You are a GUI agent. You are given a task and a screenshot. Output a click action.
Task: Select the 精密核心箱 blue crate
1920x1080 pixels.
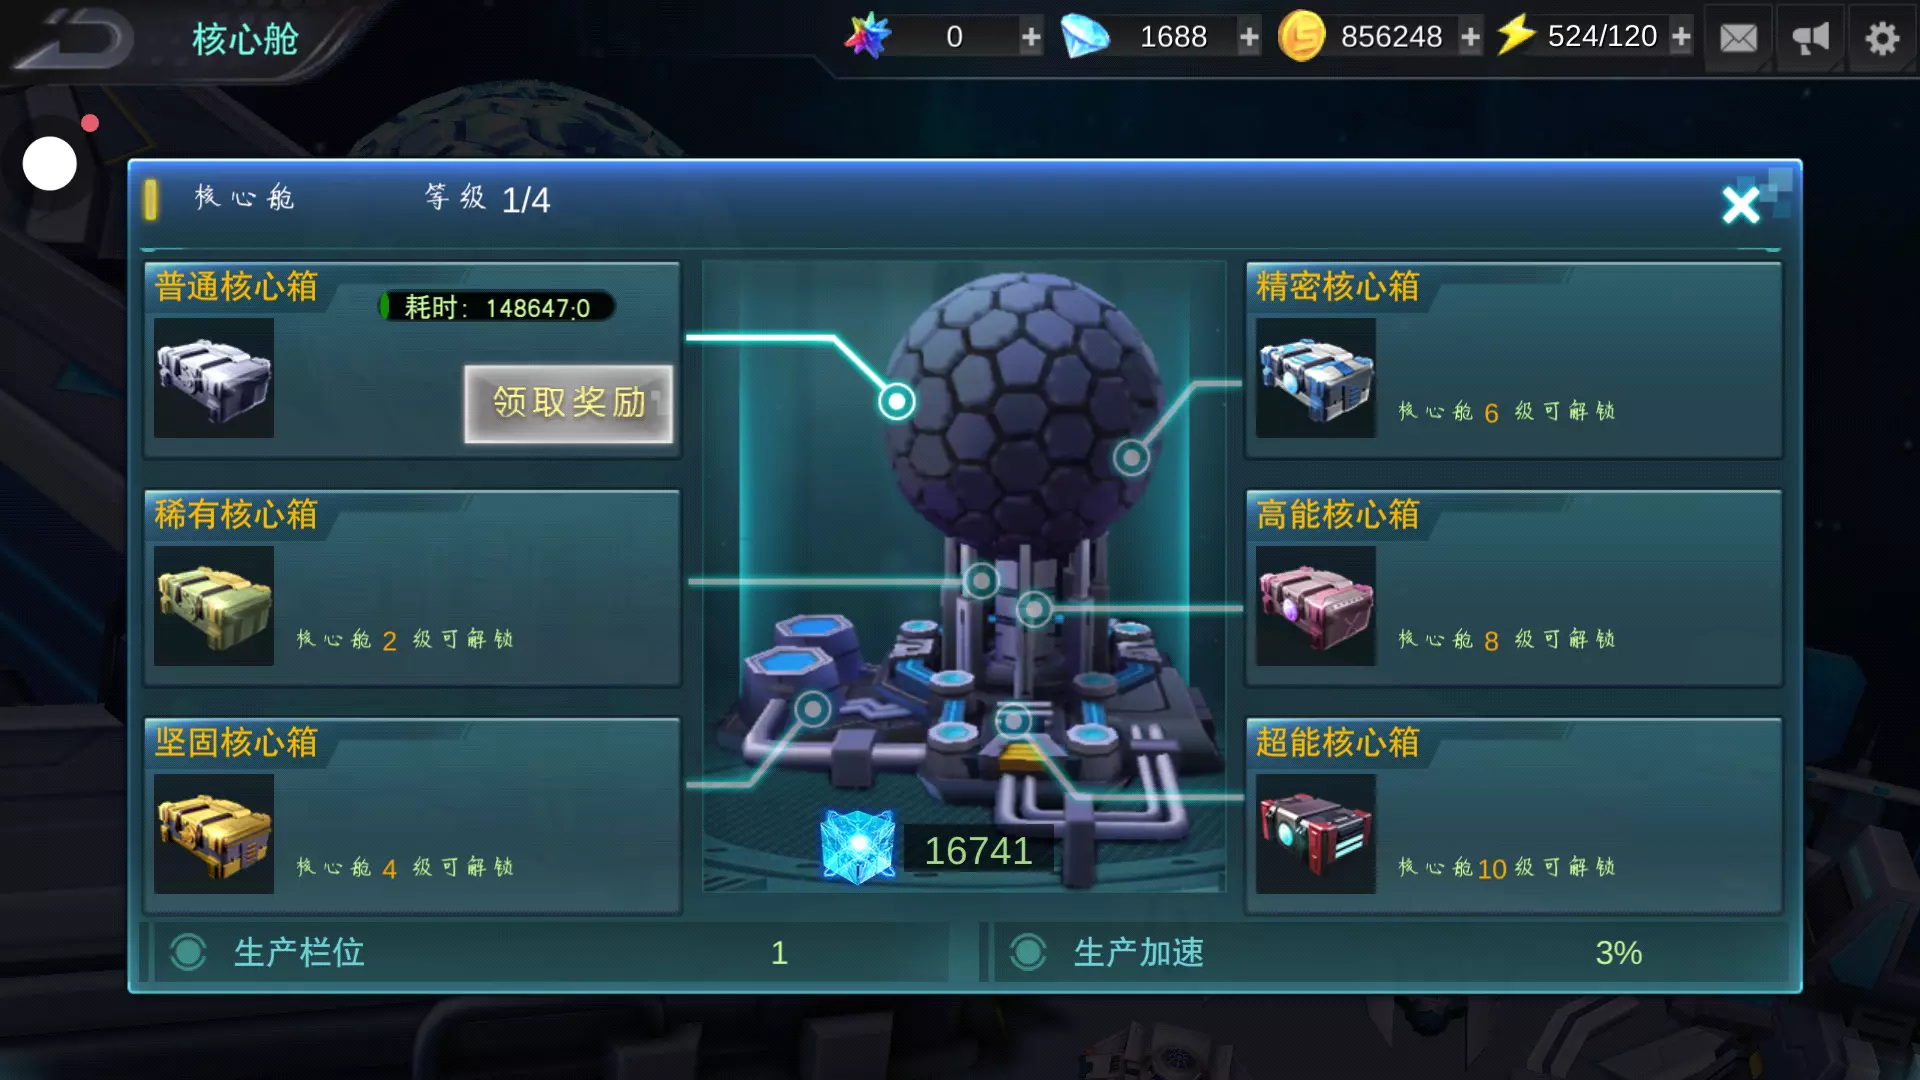pos(1316,378)
